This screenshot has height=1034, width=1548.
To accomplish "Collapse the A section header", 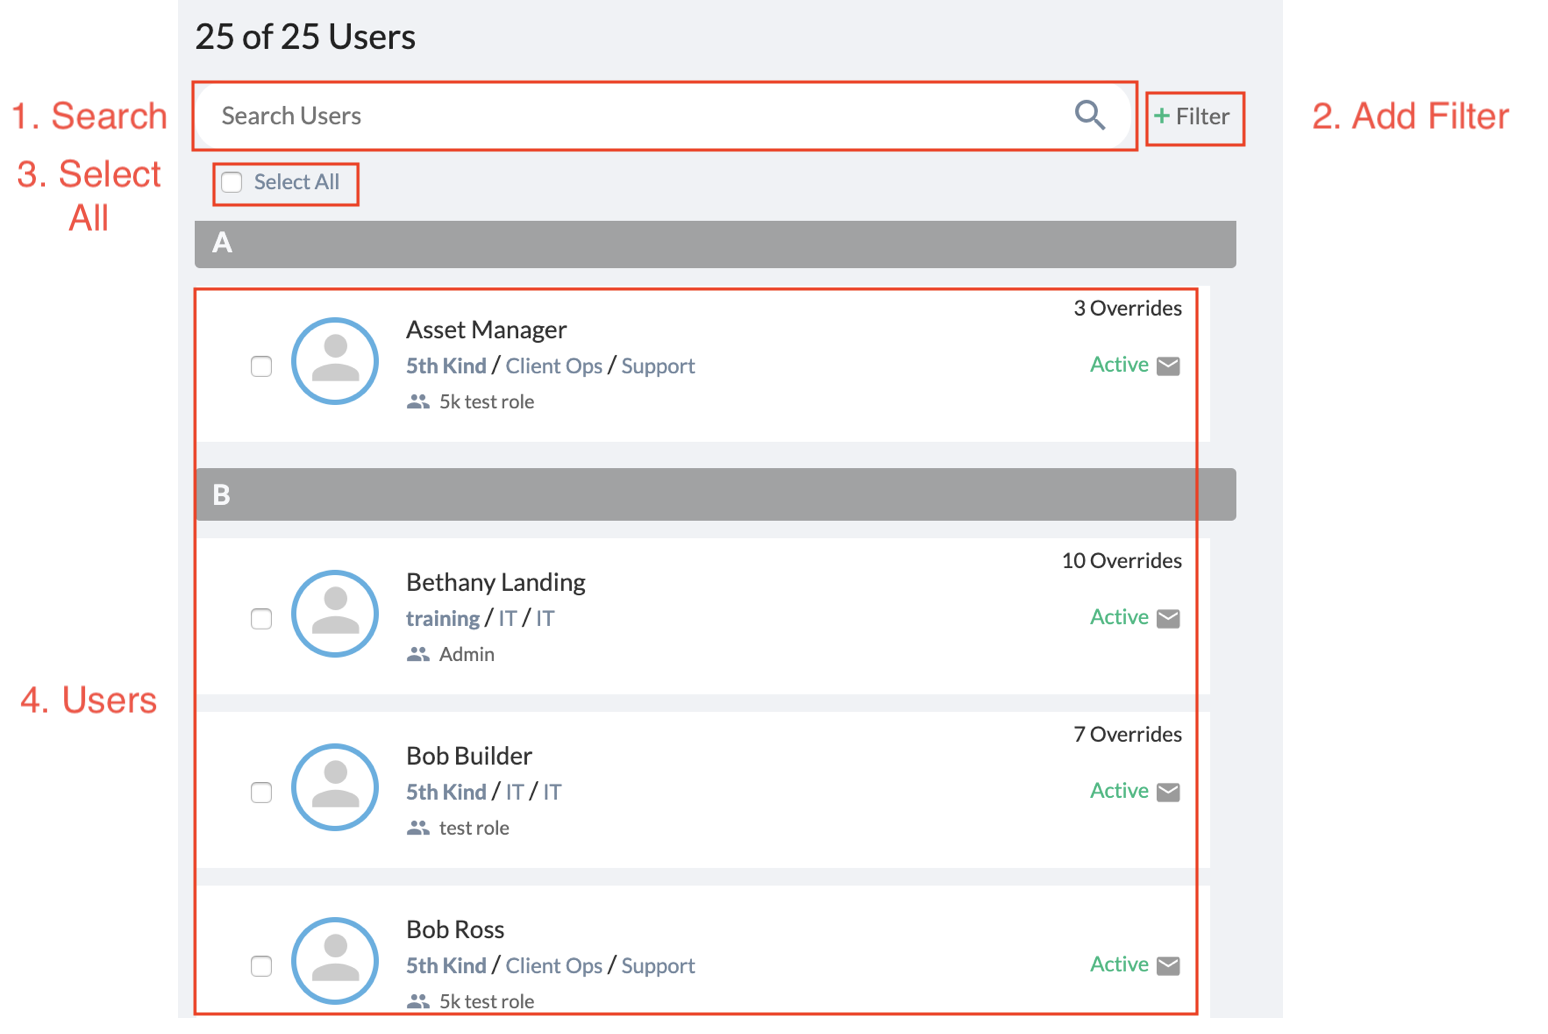I will click(x=715, y=244).
